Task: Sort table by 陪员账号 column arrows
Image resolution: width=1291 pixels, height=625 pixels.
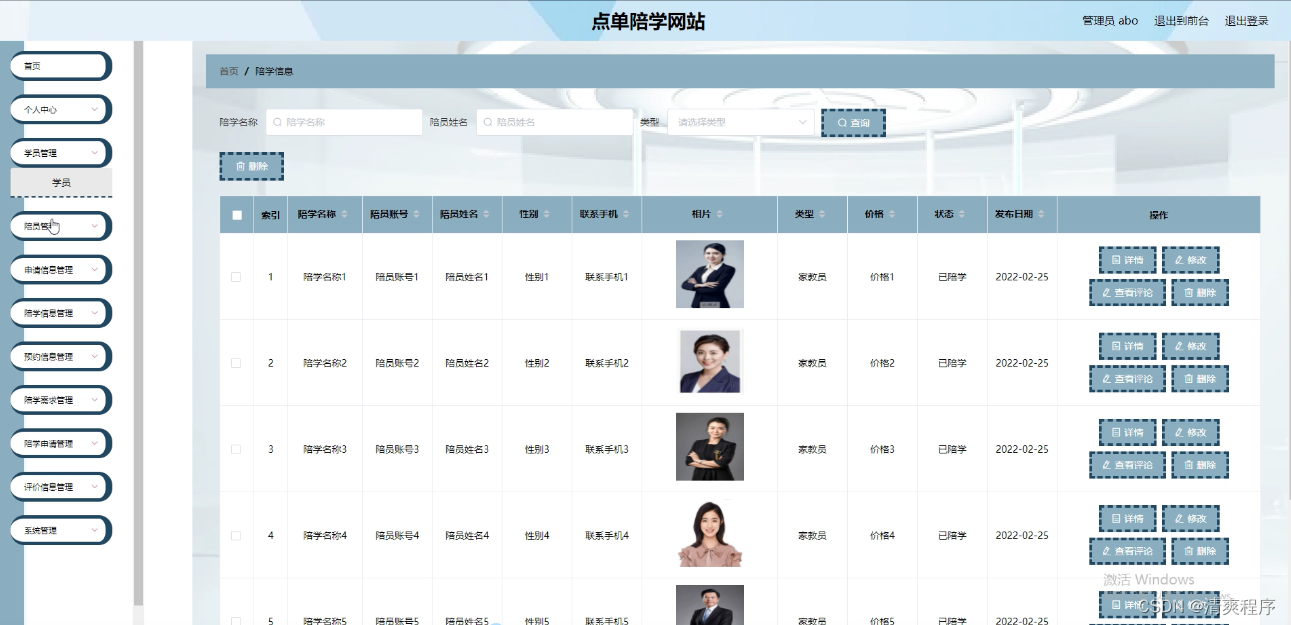Action: point(415,215)
